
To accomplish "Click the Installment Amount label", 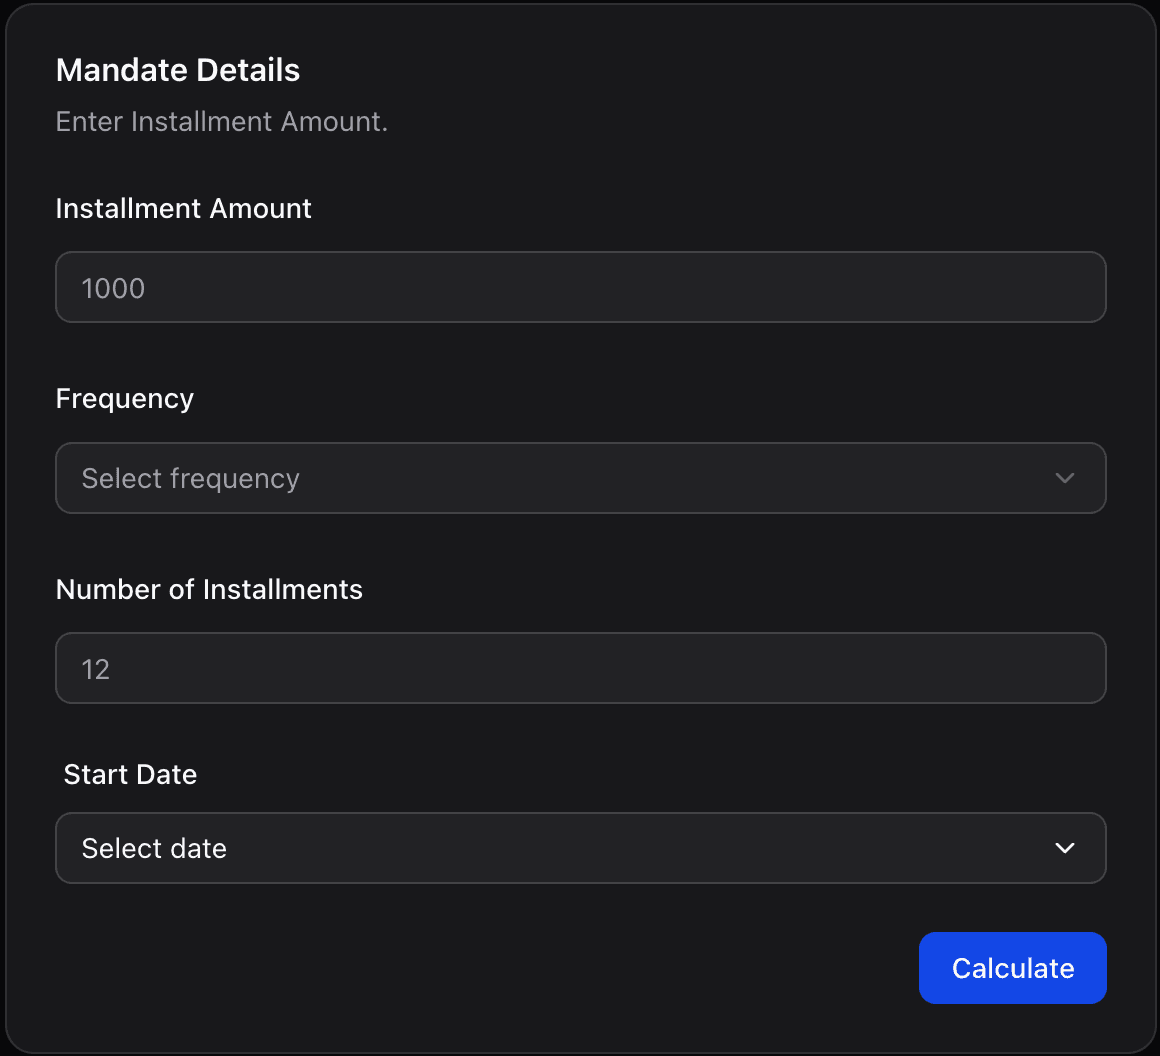I will (183, 208).
